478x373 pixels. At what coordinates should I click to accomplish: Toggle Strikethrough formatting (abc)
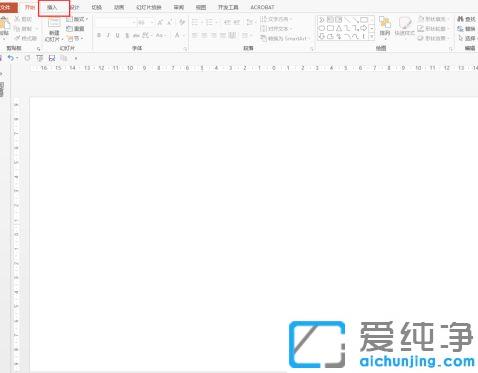coord(136,35)
